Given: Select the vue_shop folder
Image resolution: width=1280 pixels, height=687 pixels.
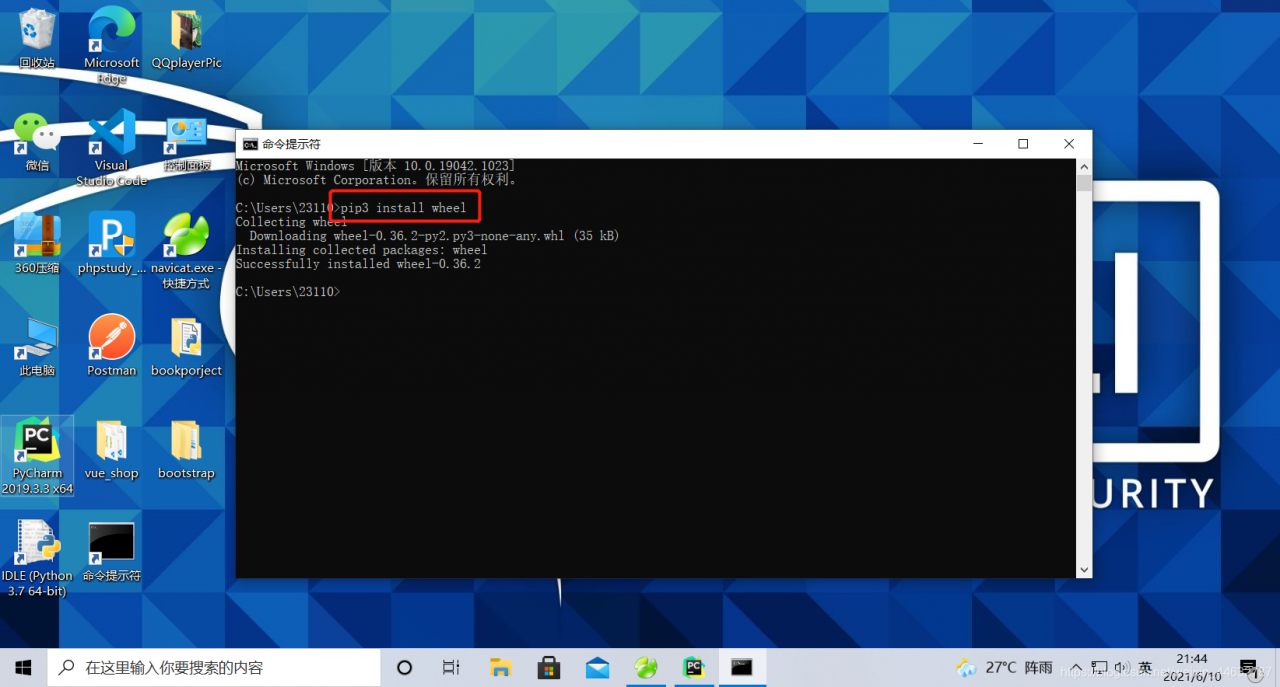Looking at the screenshot, I should (112, 450).
